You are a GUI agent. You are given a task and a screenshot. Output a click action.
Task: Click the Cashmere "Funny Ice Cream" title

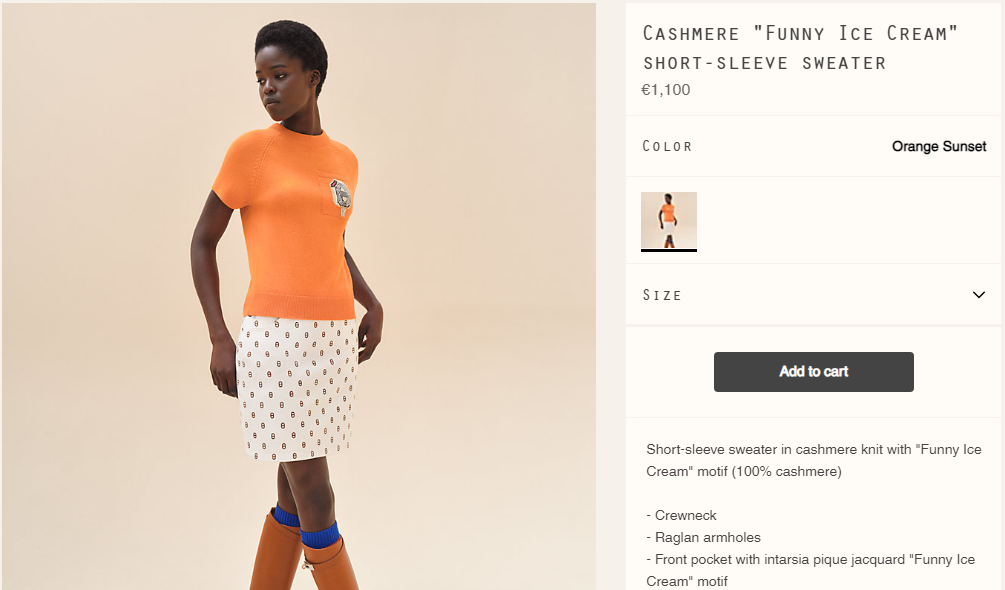(x=799, y=33)
